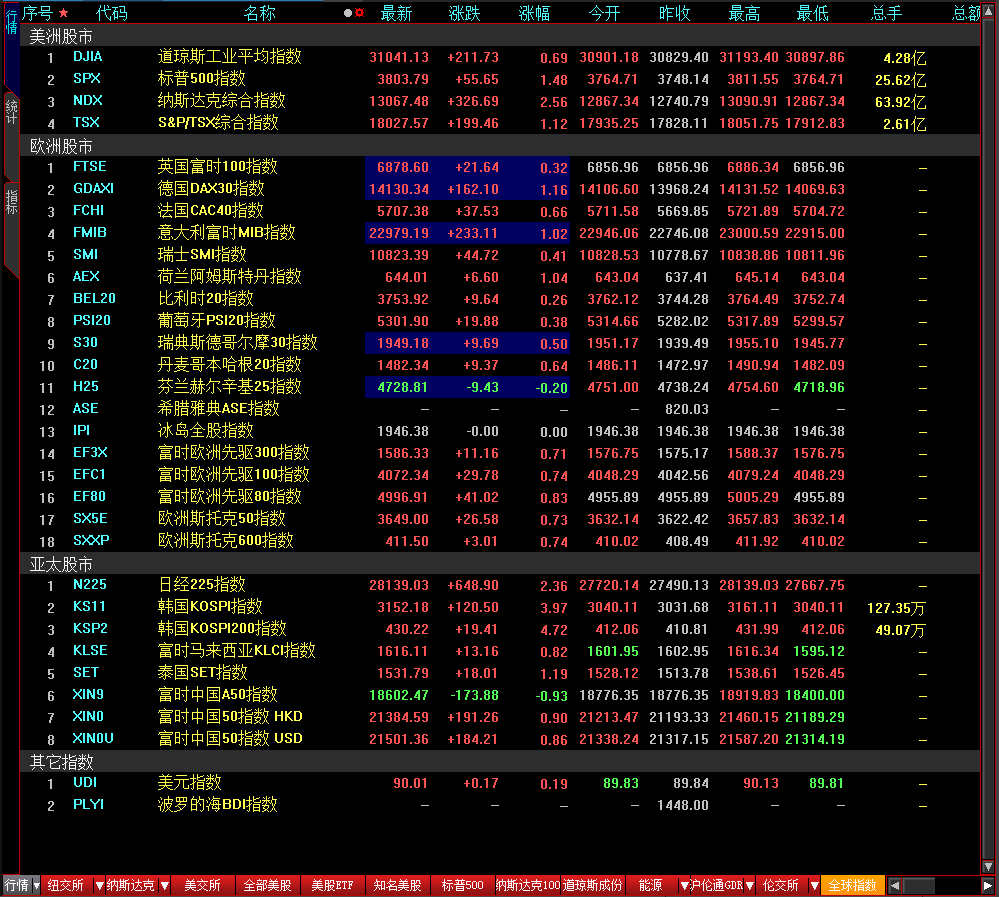The width and height of the screenshot is (999, 897).
Task: Click the red star icon beside 序号
Action: 63,13
